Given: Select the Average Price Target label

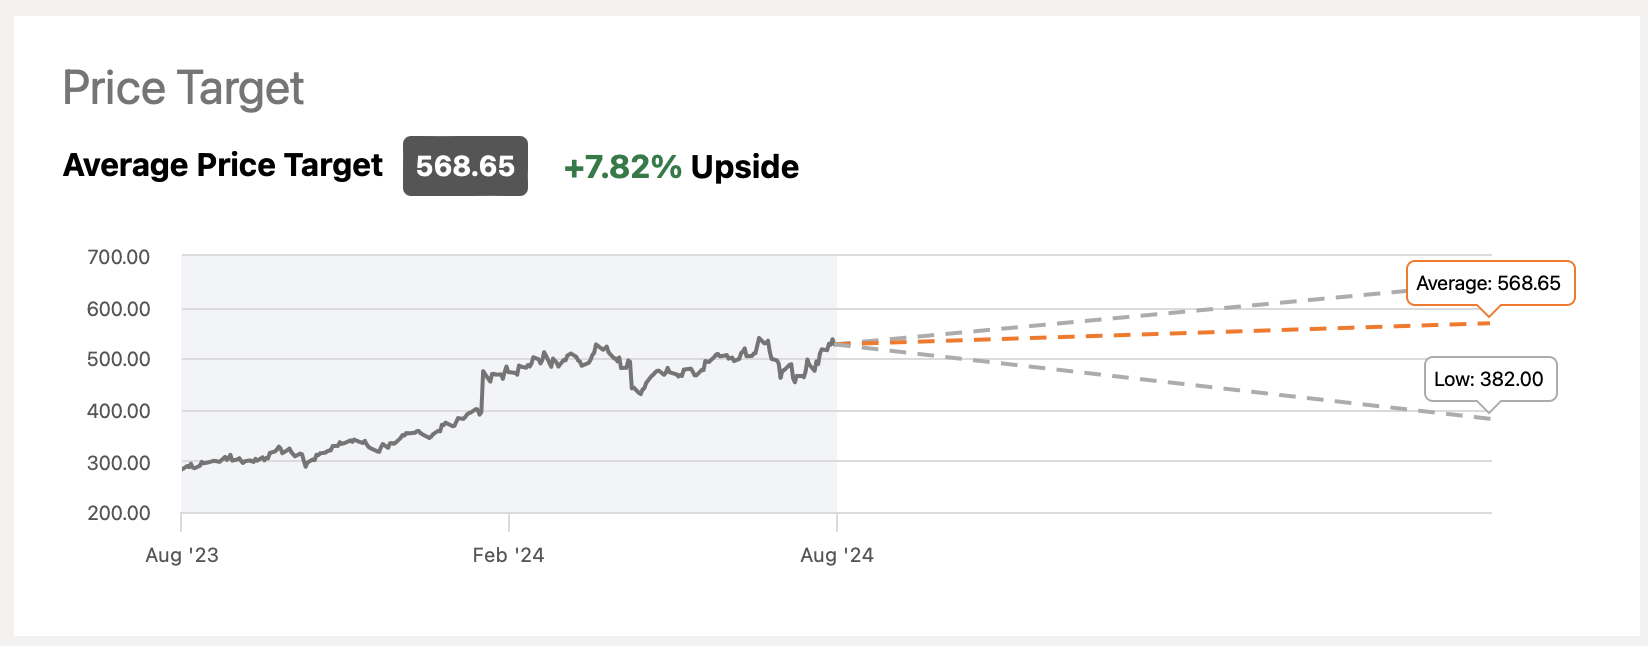Looking at the screenshot, I should (222, 165).
